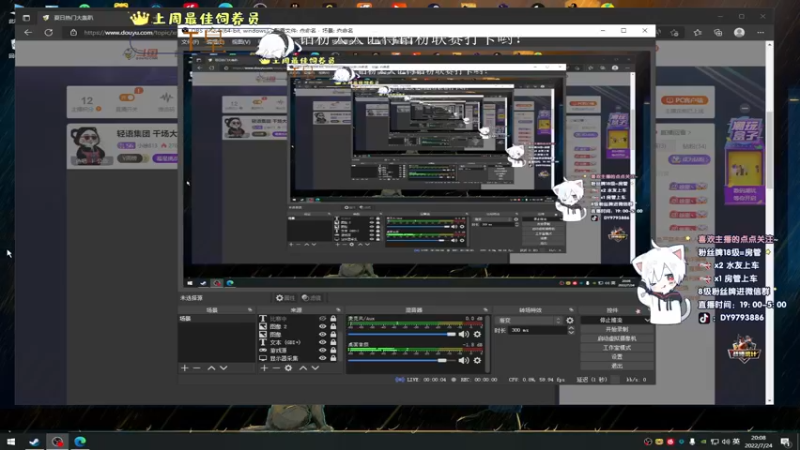
Task: Go back in the Edge browser
Action: tap(28, 32)
